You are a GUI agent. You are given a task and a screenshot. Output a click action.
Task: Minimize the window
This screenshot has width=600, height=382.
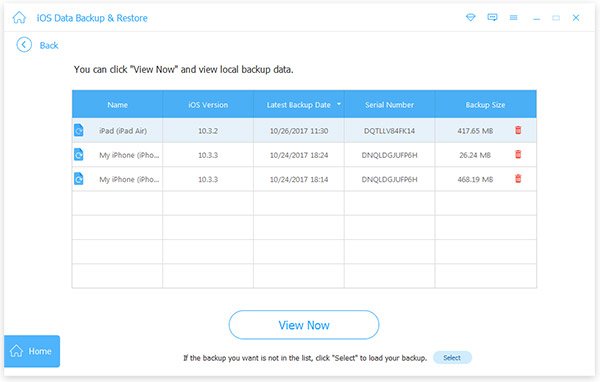coord(536,18)
